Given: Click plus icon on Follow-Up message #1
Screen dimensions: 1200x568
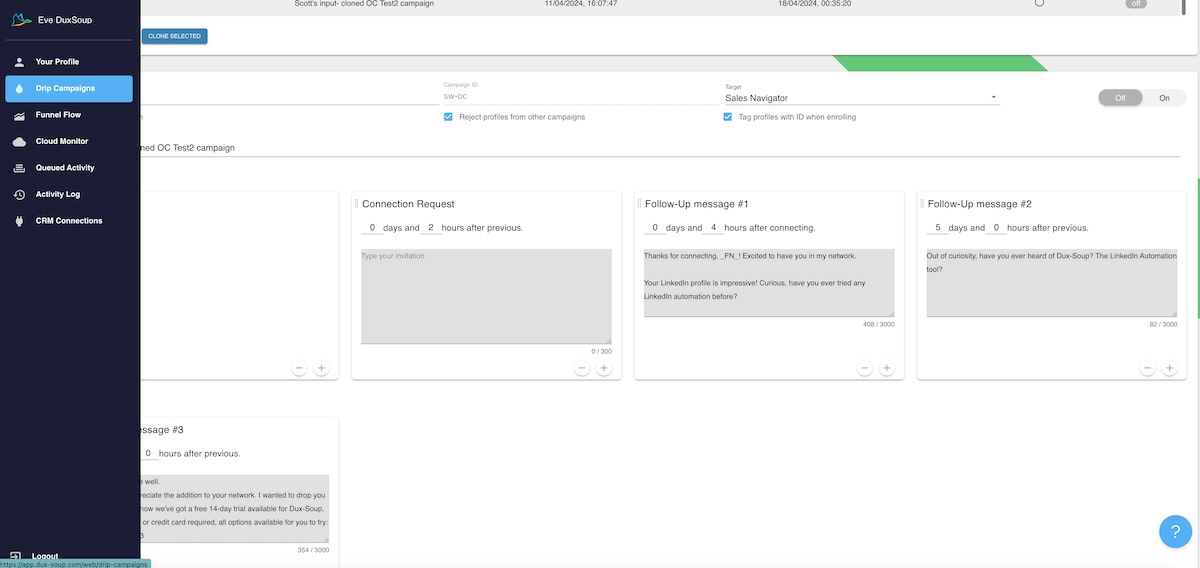Looking at the screenshot, I should click(x=887, y=368).
